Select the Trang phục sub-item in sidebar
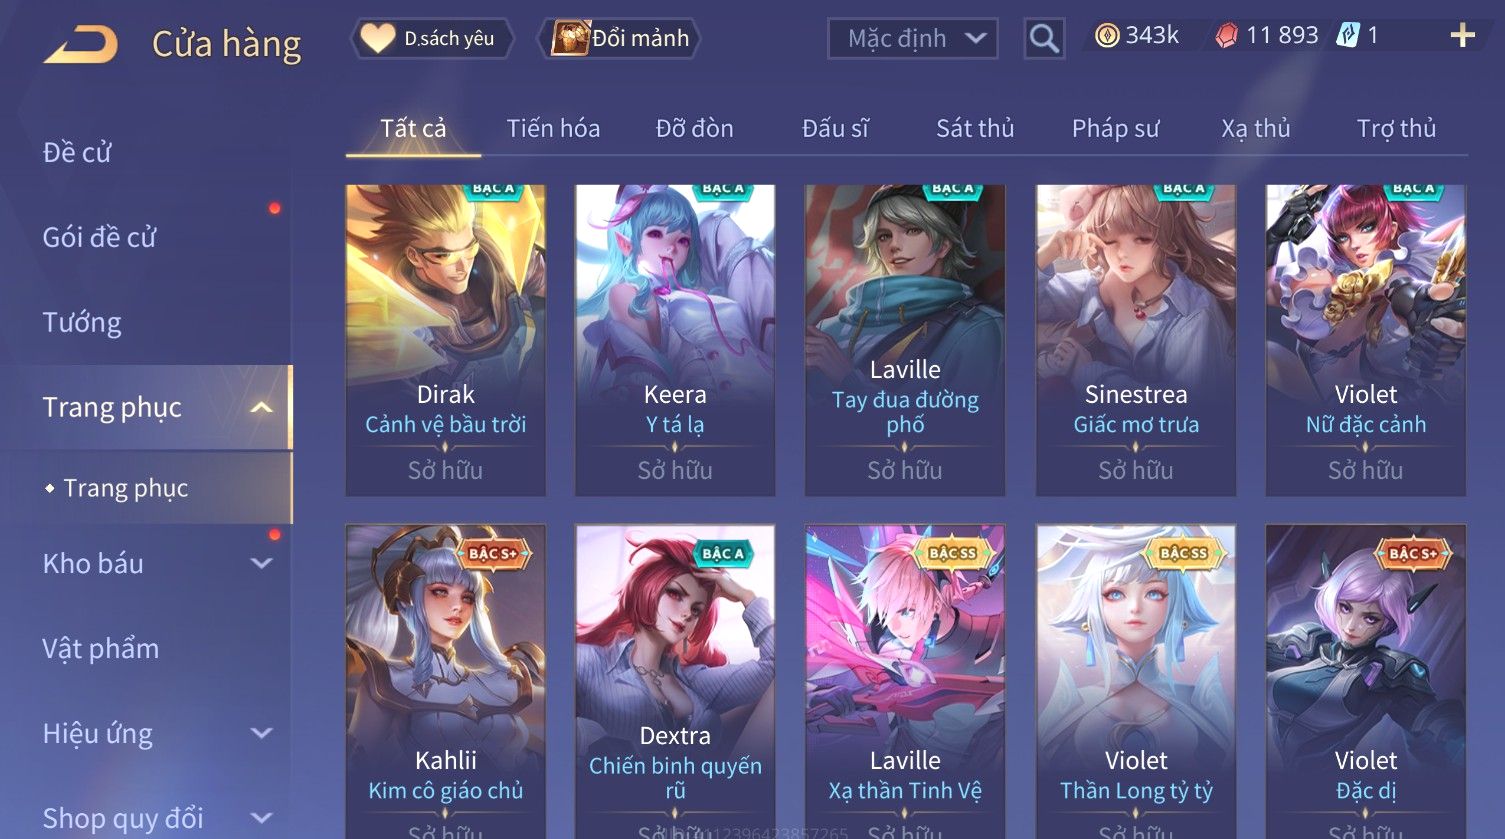 126,488
